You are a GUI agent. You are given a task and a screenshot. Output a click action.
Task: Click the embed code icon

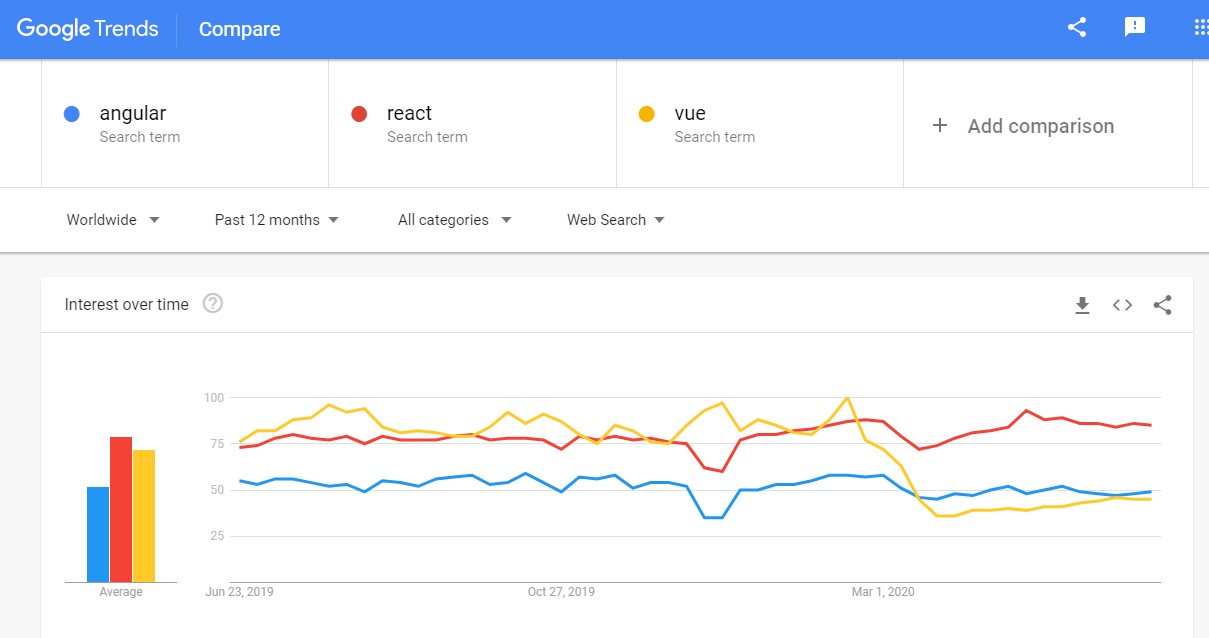point(1122,305)
